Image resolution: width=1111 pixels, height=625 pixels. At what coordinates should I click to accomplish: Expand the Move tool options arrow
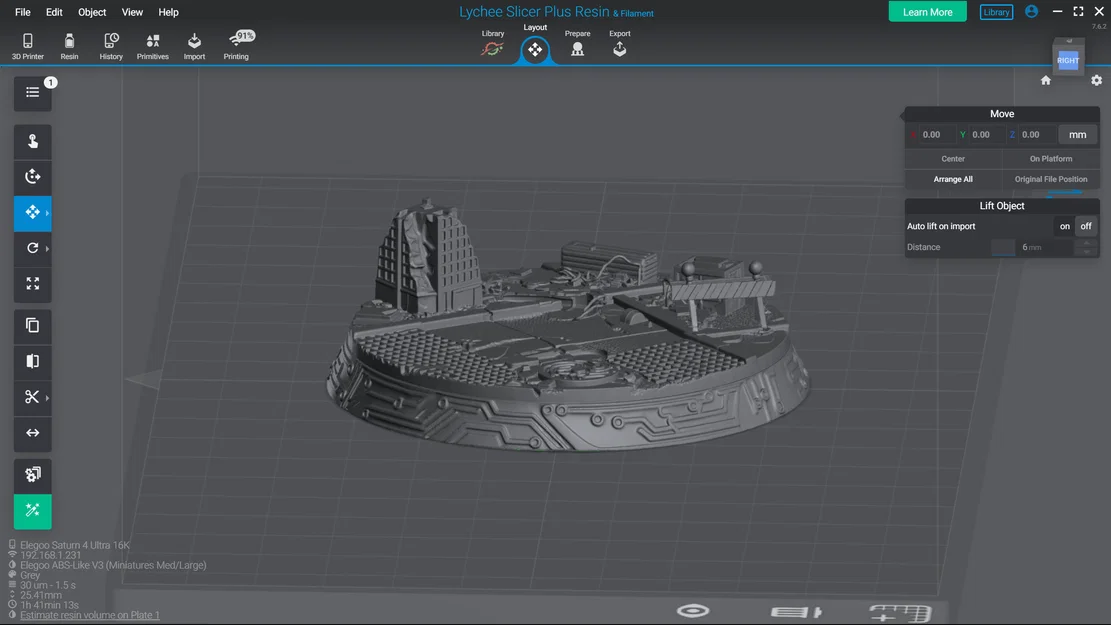[x=47, y=213]
